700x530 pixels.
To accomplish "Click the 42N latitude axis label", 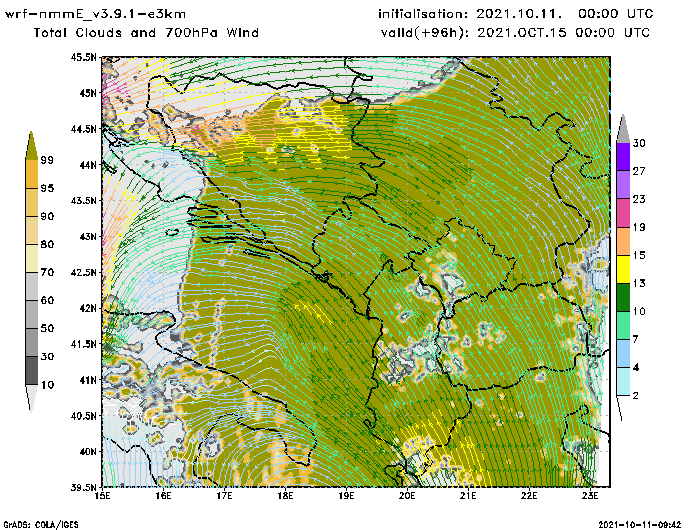I will click(88, 308).
